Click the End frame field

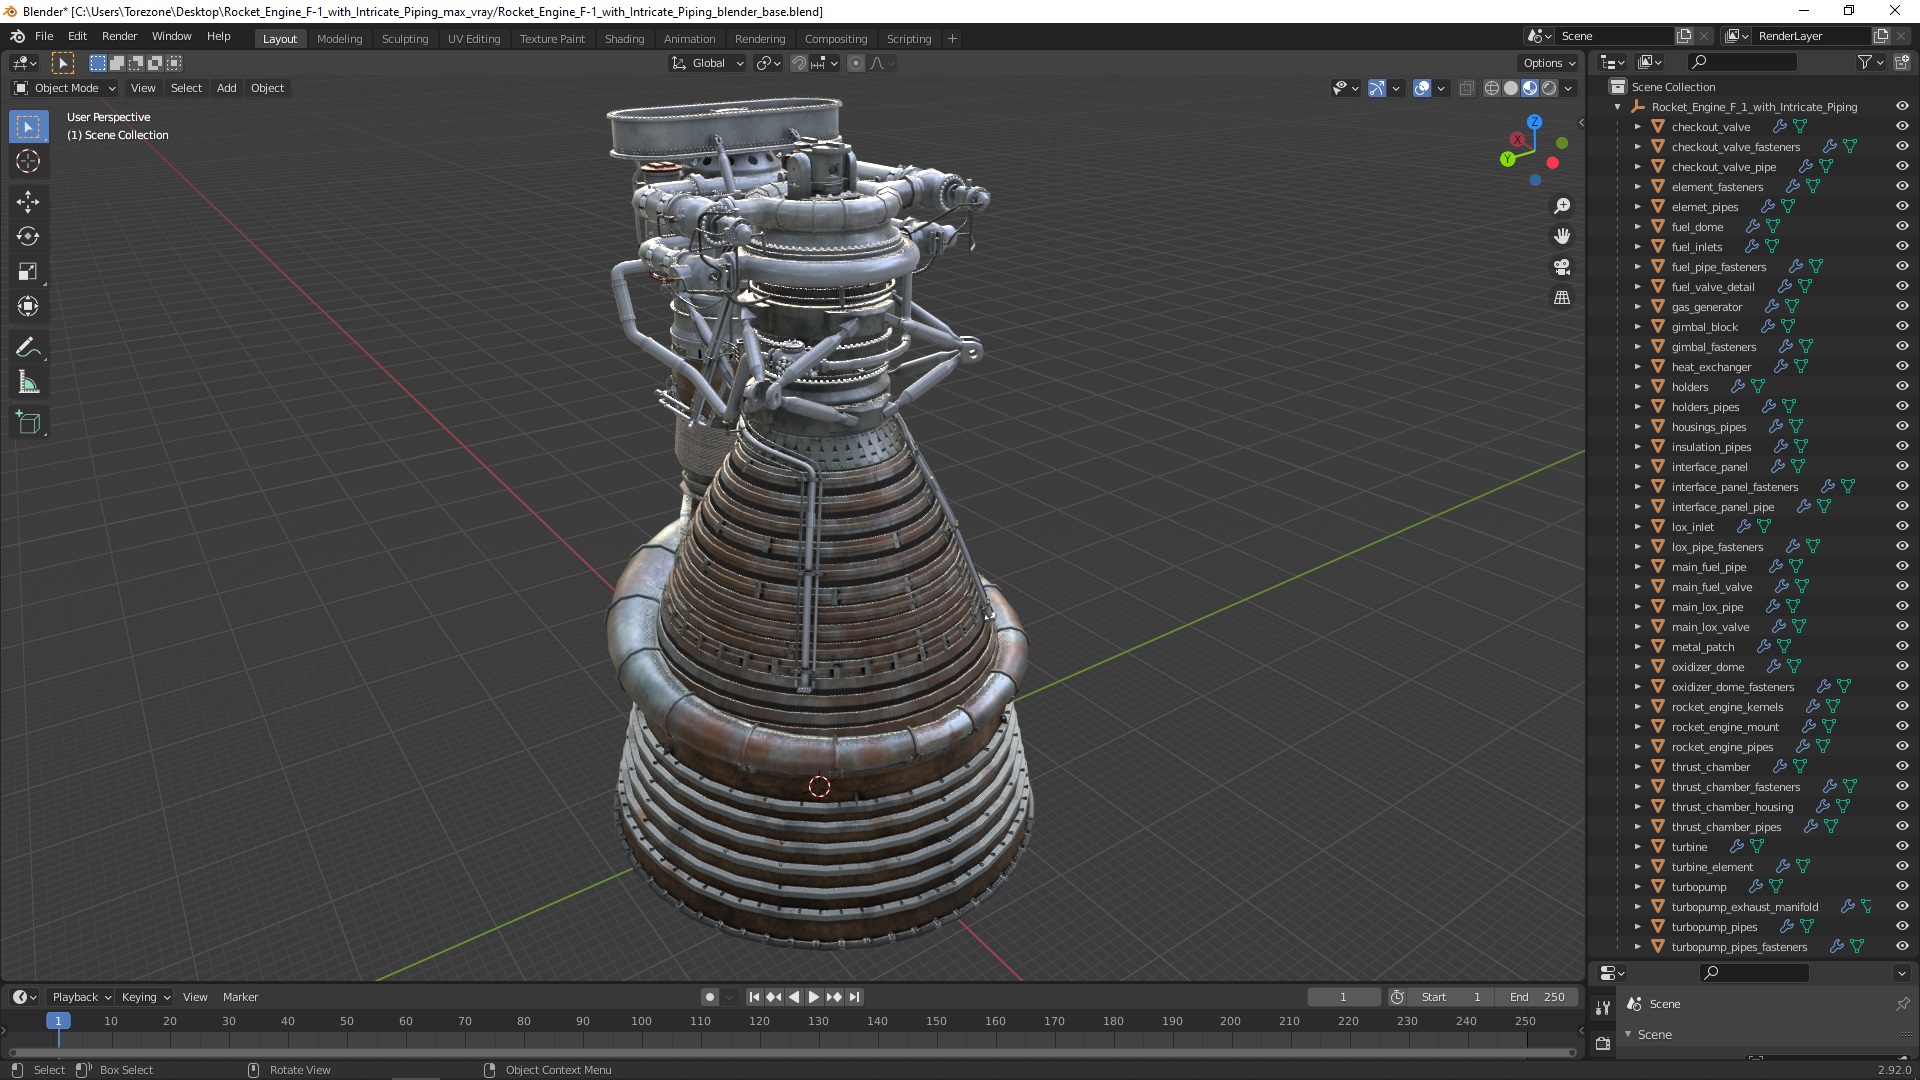point(1537,997)
